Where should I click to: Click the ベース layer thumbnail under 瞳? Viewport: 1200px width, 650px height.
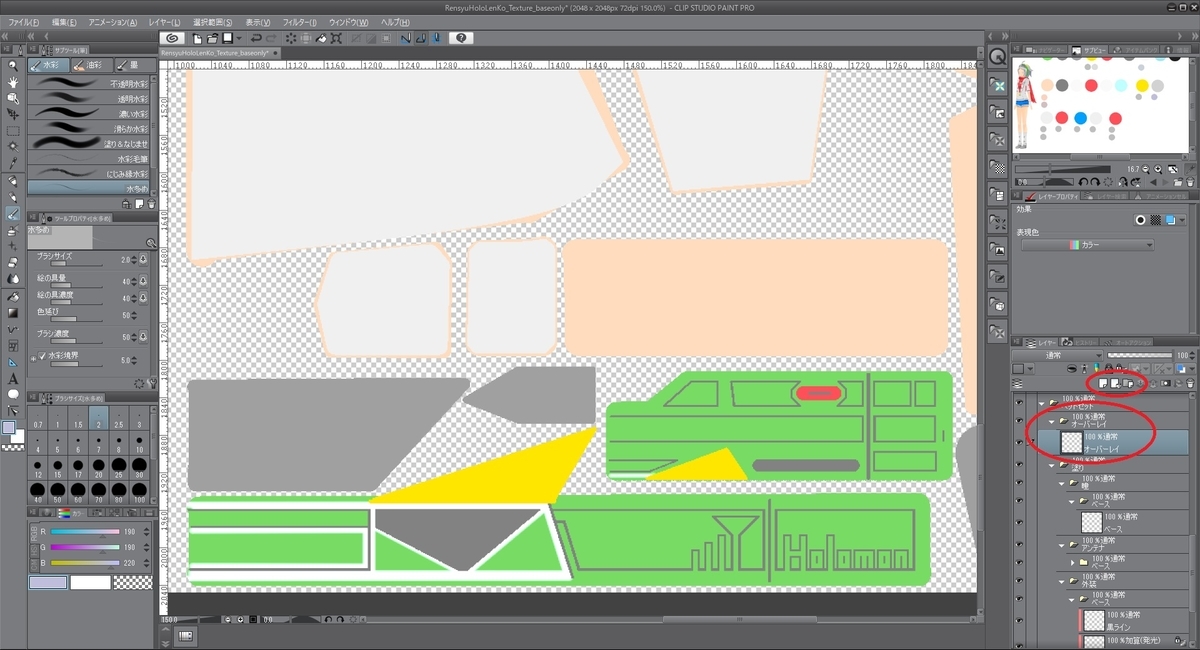[1092, 522]
